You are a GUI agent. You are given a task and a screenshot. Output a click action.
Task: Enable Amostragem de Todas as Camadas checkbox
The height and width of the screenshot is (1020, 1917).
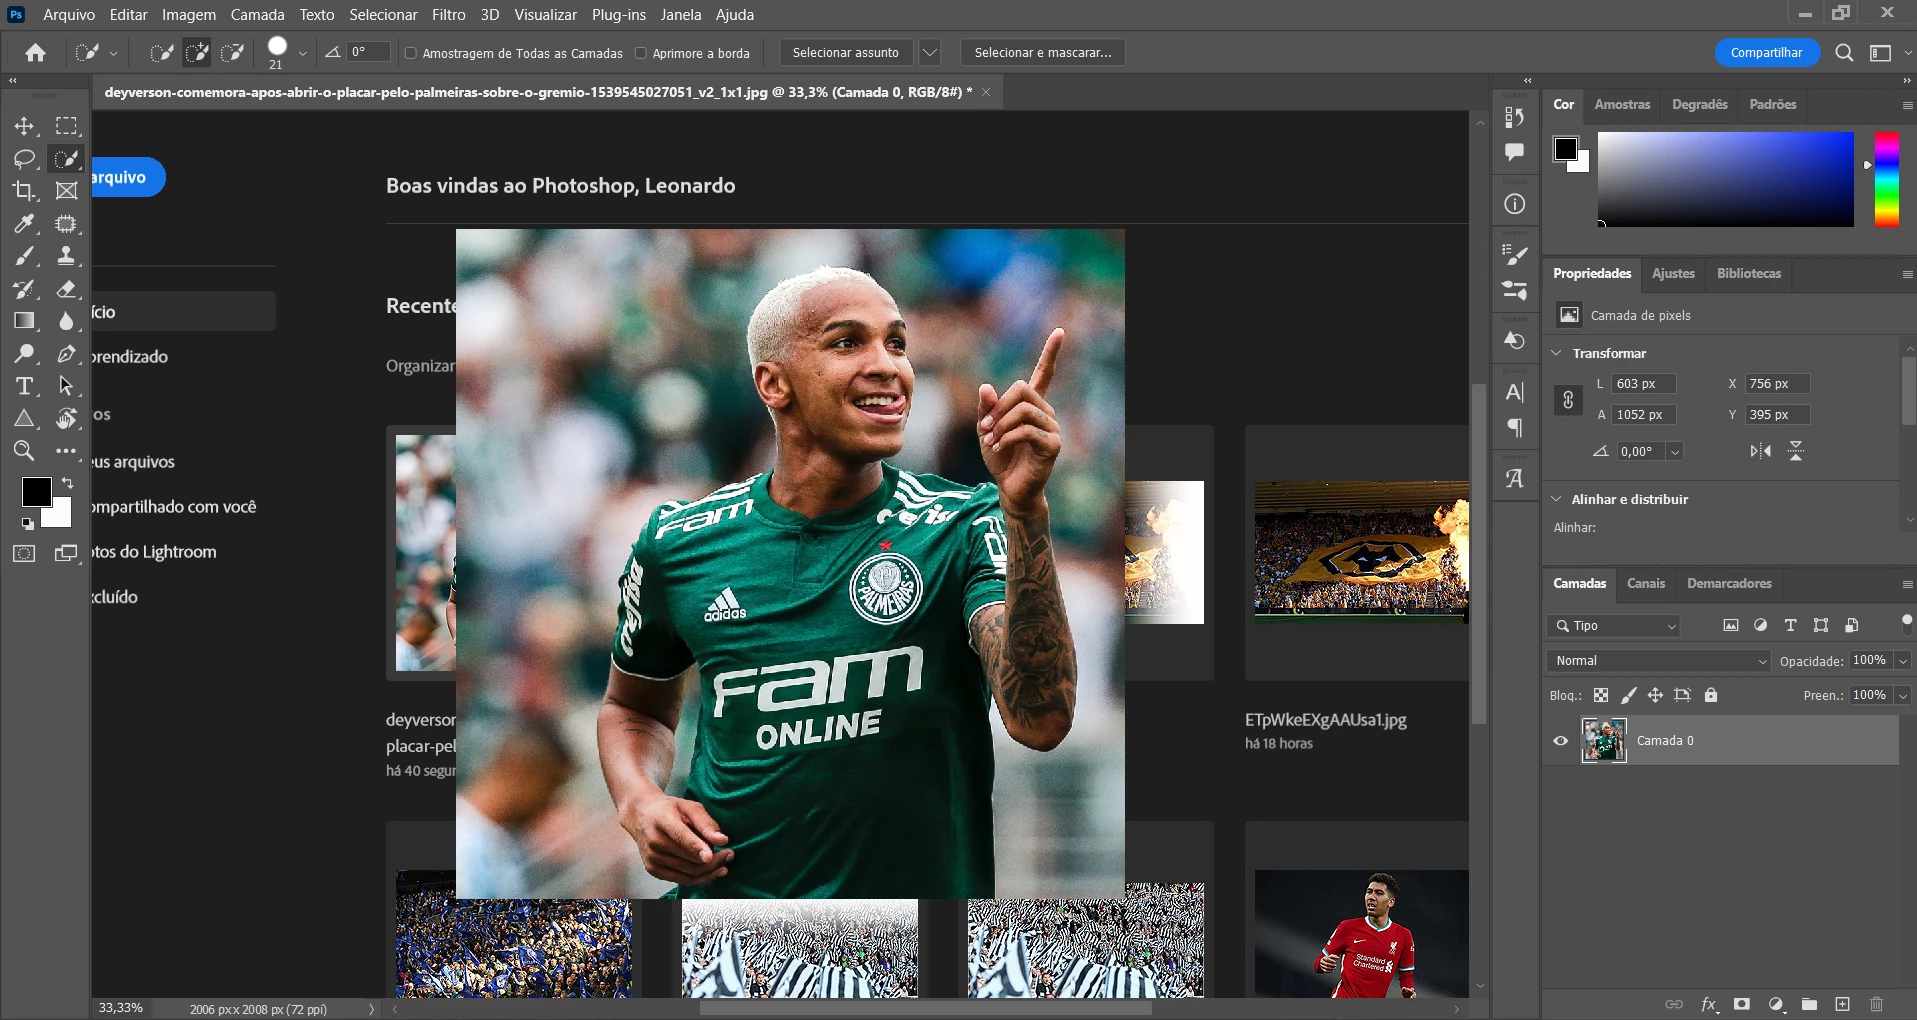pyautogui.click(x=410, y=53)
